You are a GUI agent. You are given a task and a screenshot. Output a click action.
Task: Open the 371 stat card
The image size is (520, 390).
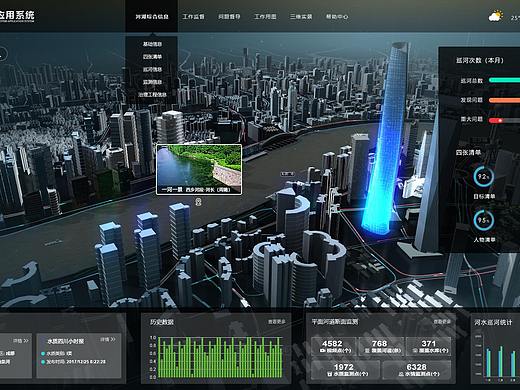428,346
